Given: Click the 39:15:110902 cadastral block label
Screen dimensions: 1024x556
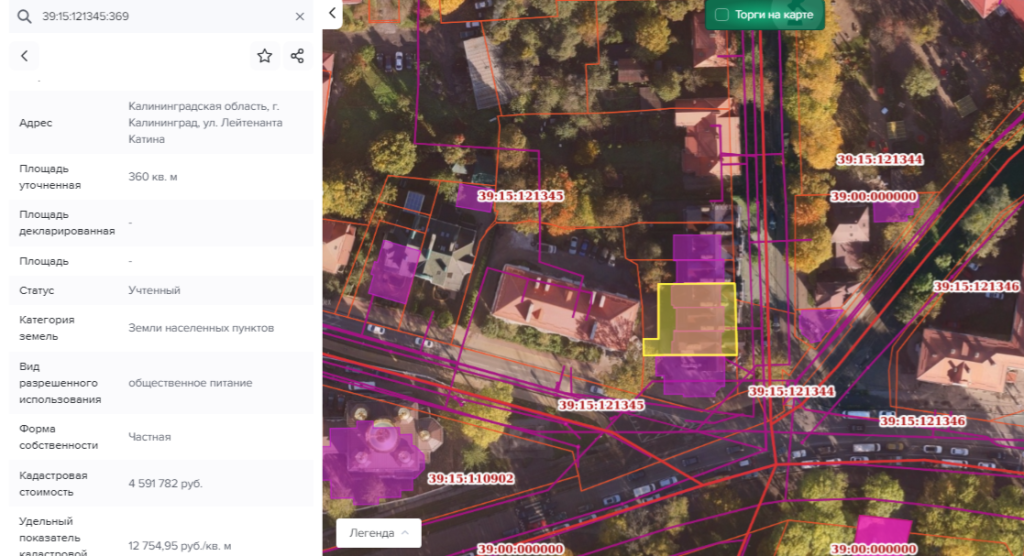Looking at the screenshot, I should [x=471, y=479].
